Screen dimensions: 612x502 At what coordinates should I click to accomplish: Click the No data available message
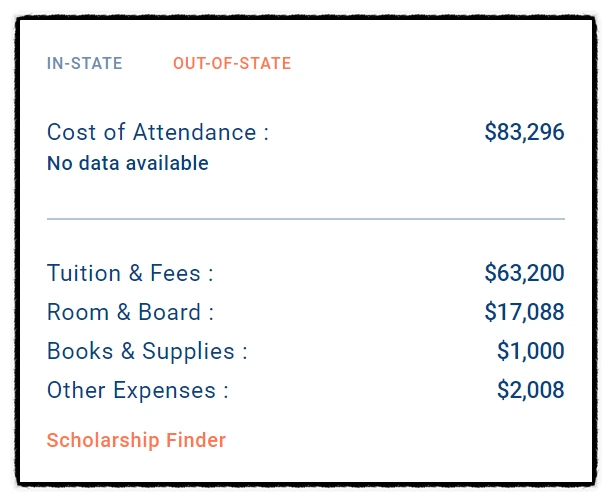click(x=128, y=163)
